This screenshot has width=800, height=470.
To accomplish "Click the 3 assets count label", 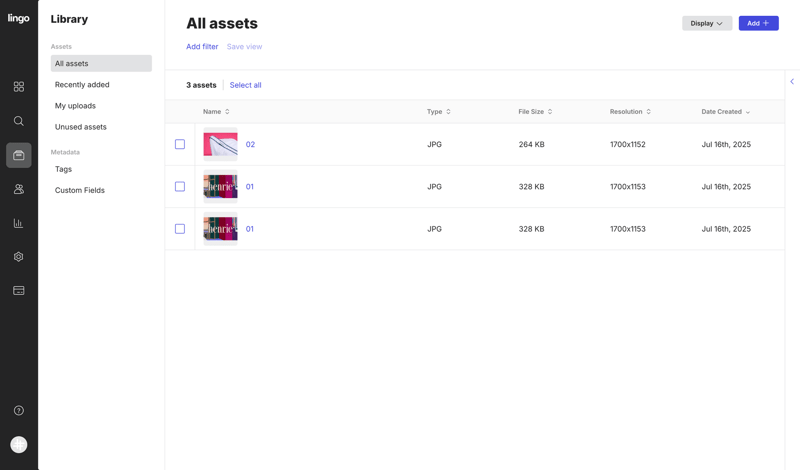I will point(201,85).
